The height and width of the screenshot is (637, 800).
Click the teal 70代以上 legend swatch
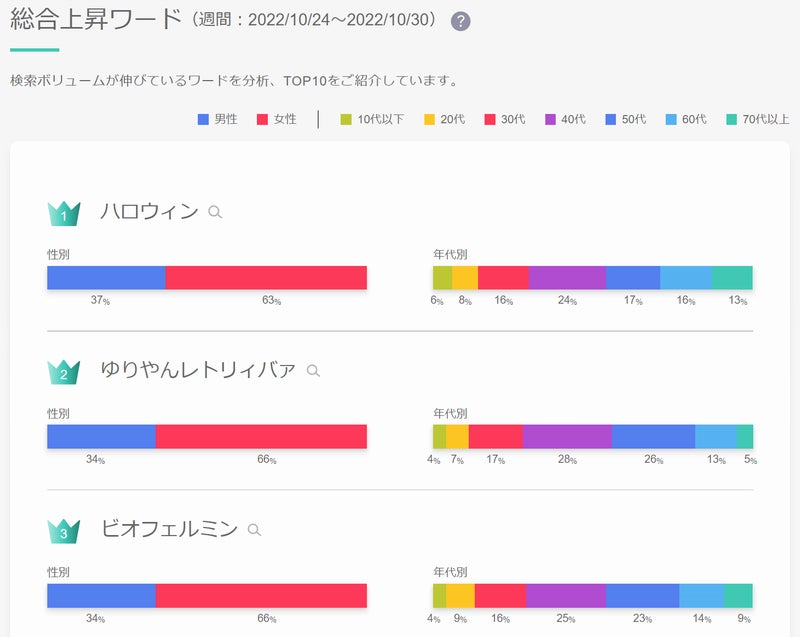tap(731, 119)
